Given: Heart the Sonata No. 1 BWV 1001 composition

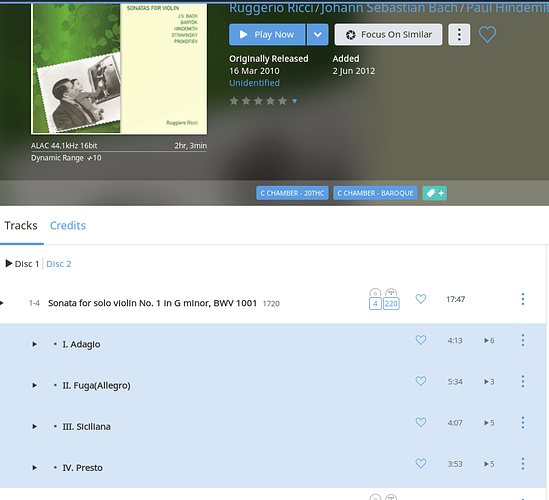Looking at the screenshot, I should (421, 299).
